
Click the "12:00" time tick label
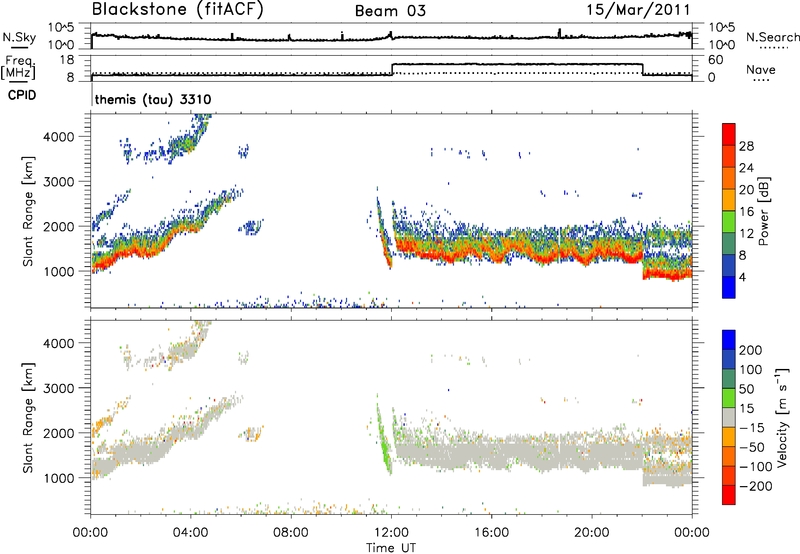click(391, 533)
